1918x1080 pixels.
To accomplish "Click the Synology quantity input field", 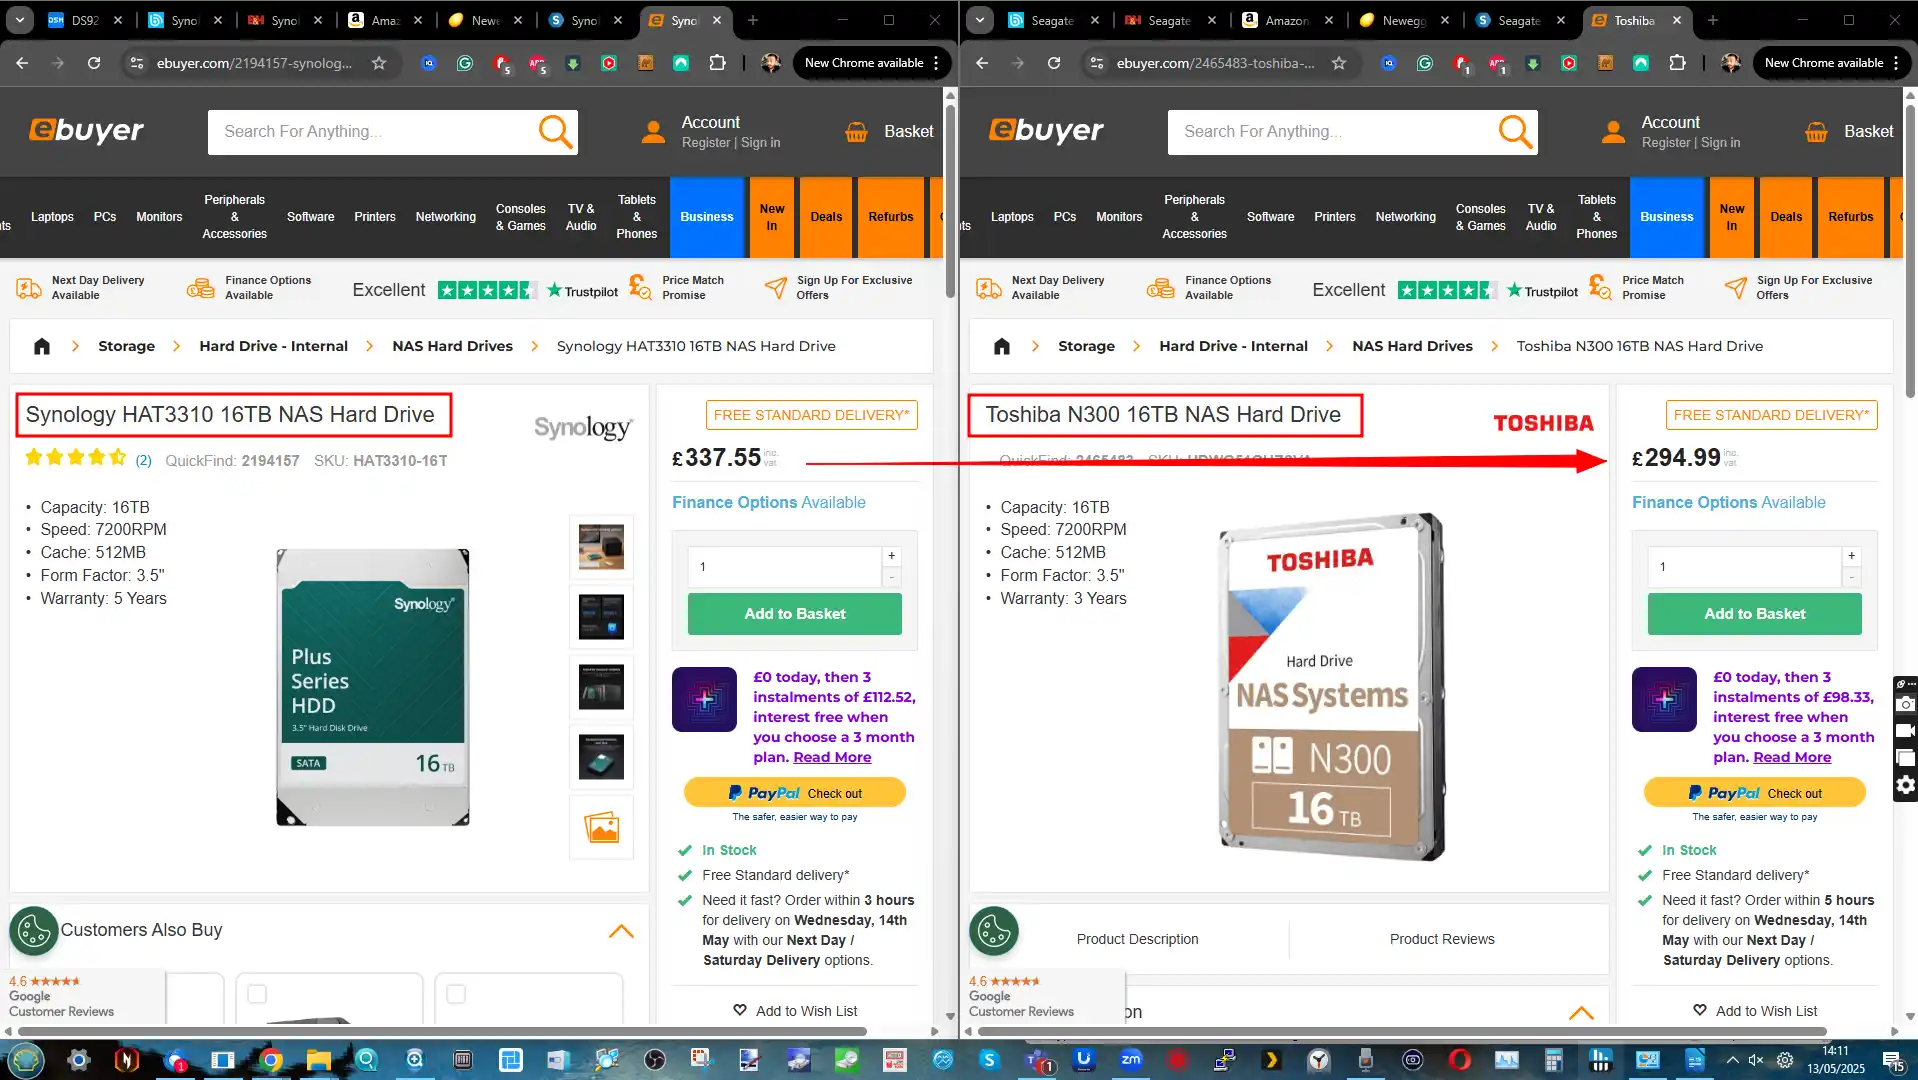I will click(x=784, y=566).
